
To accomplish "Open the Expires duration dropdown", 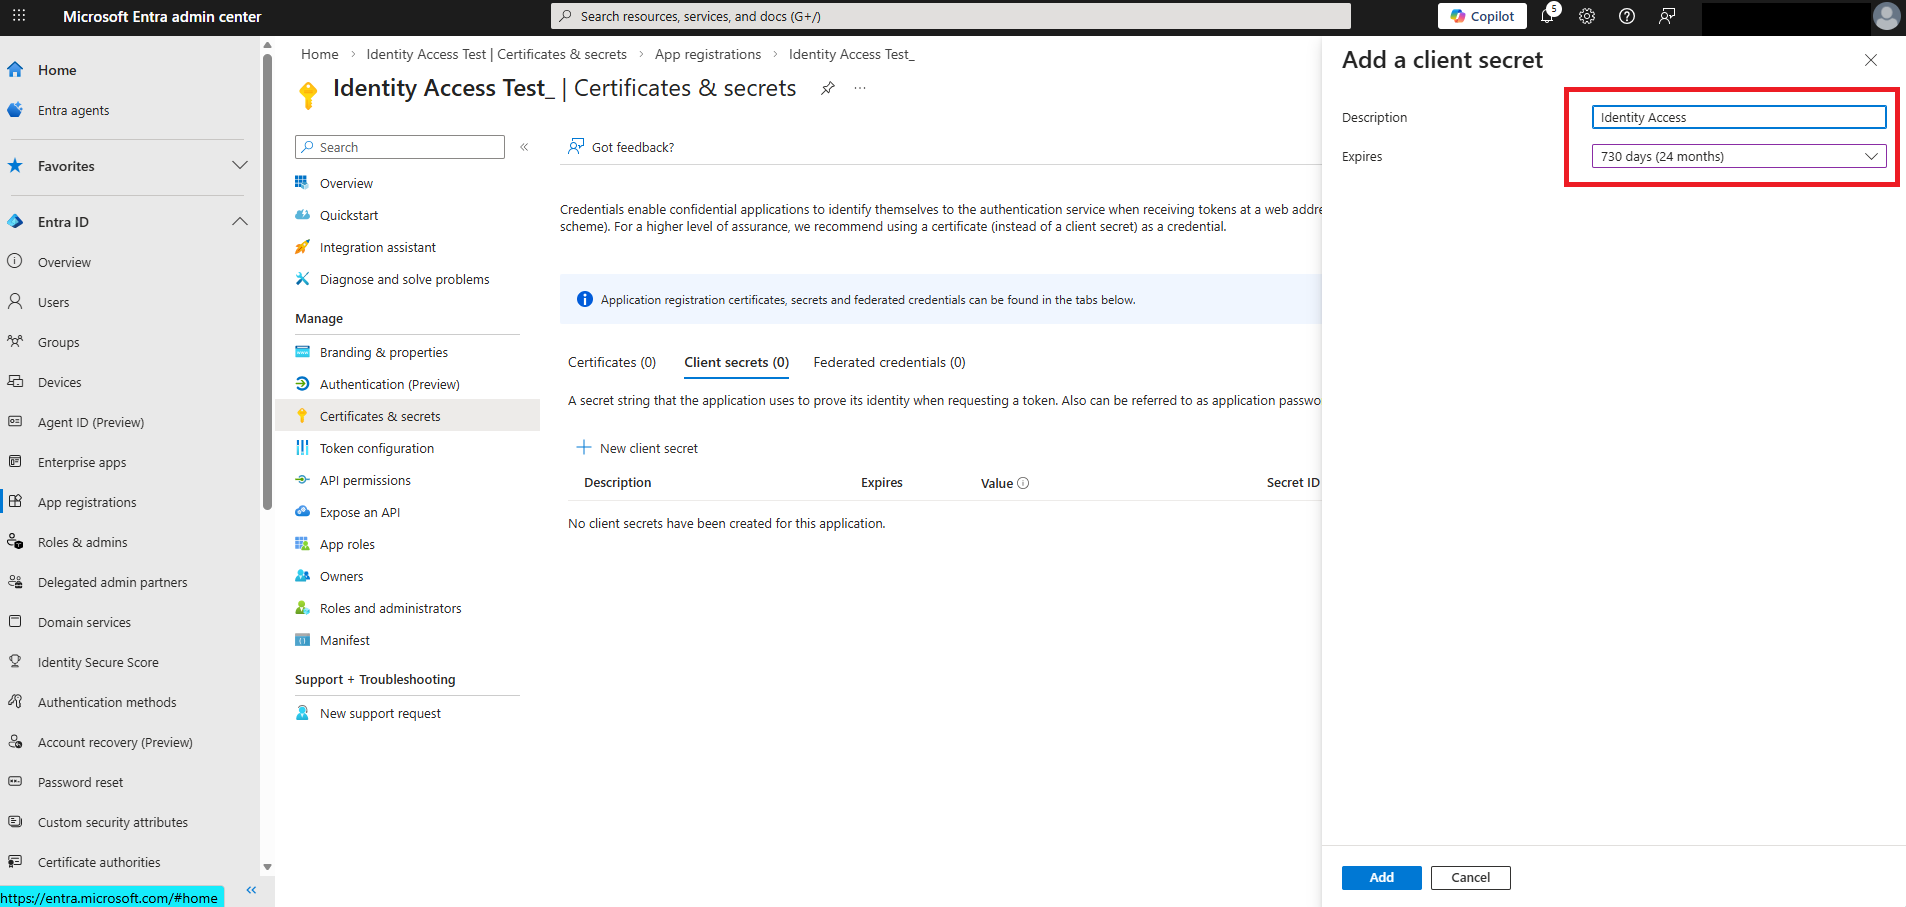I will [x=1739, y=156].
